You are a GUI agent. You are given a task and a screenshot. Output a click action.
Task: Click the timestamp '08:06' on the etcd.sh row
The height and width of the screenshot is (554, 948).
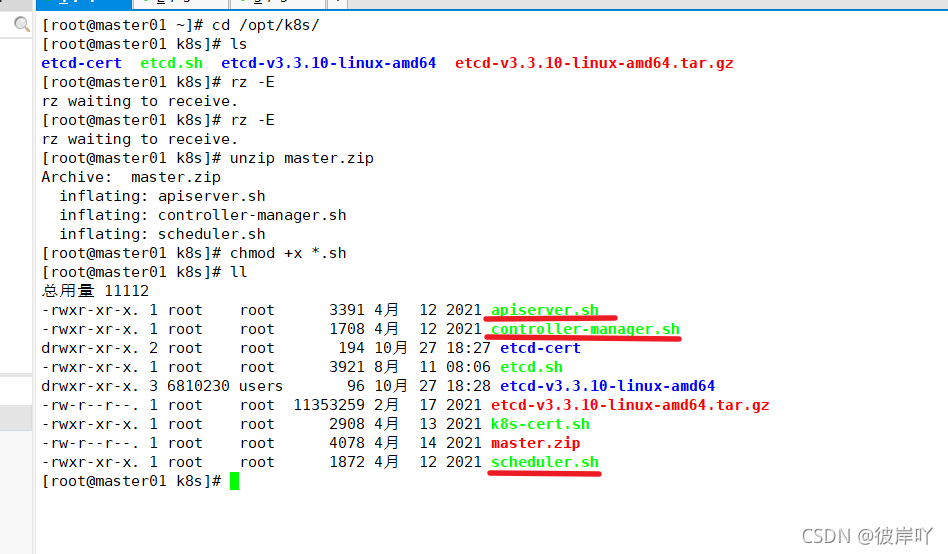tap(469, 367)
